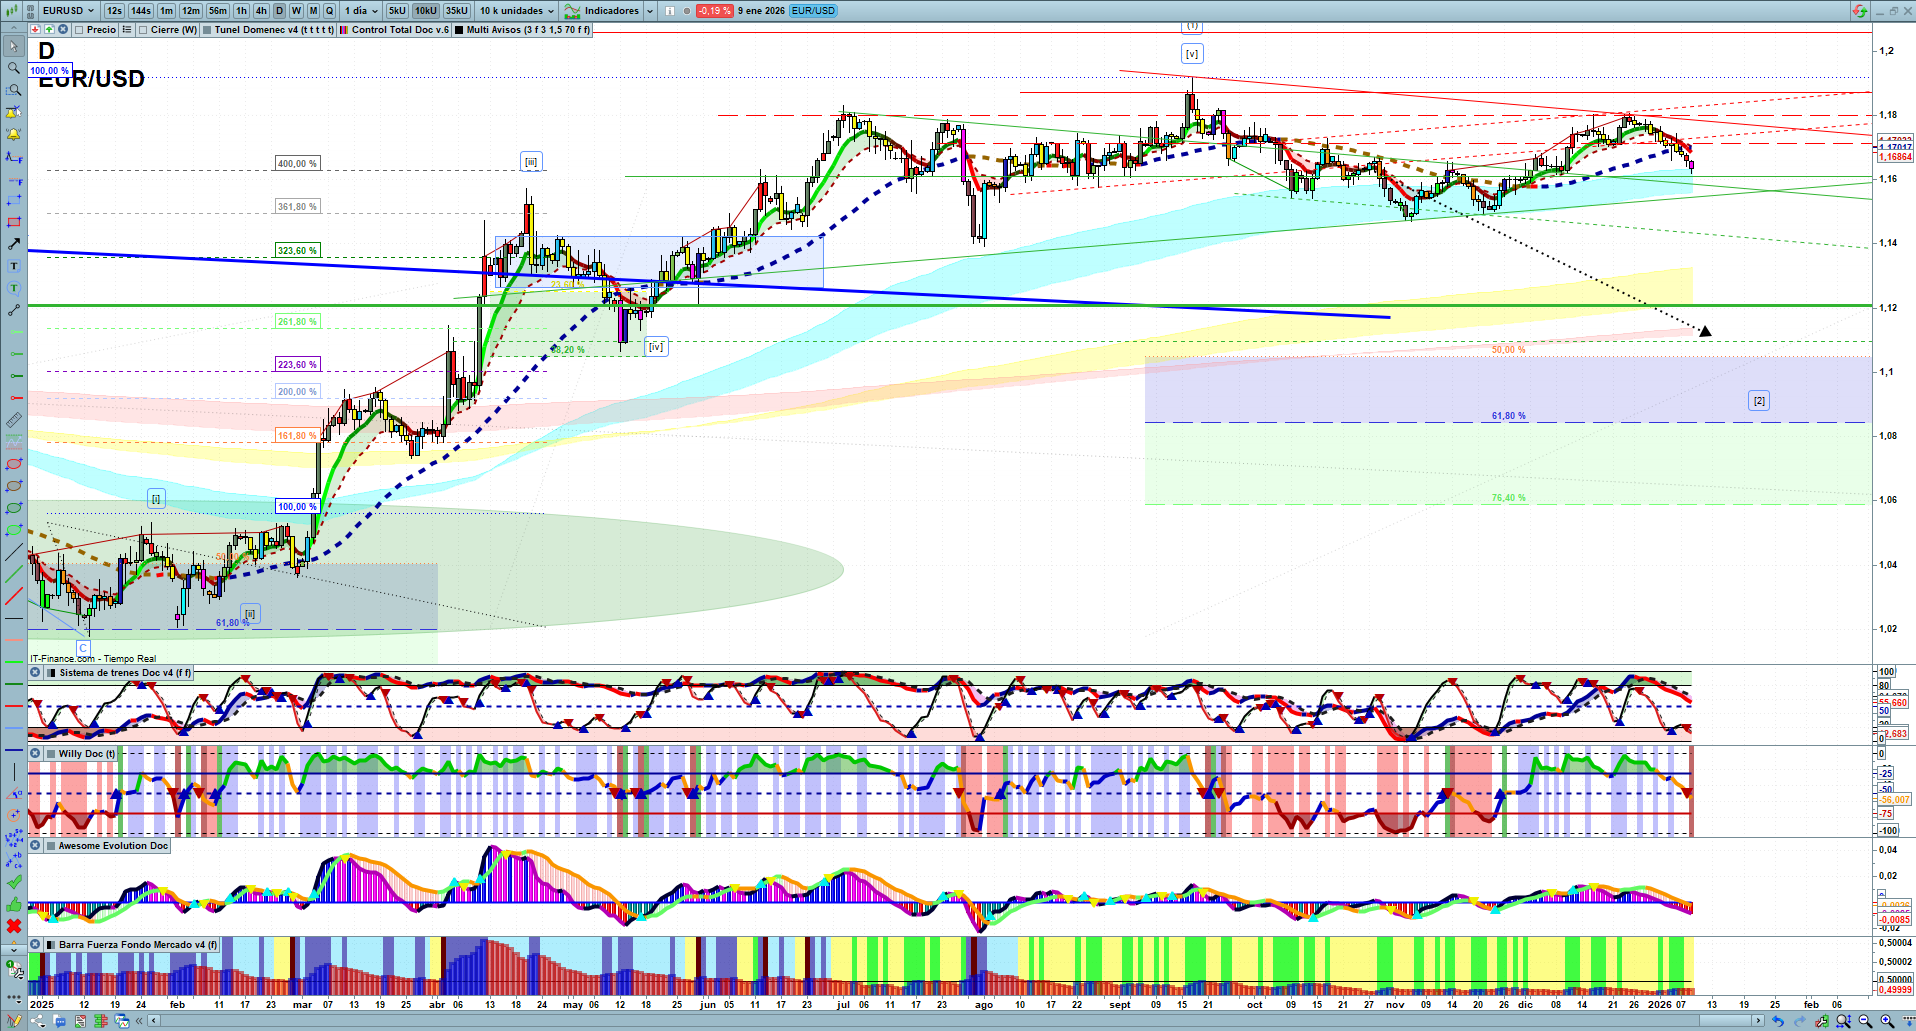
Task: Open the 10 k unidades dropdown
Action: coord(516,11)
